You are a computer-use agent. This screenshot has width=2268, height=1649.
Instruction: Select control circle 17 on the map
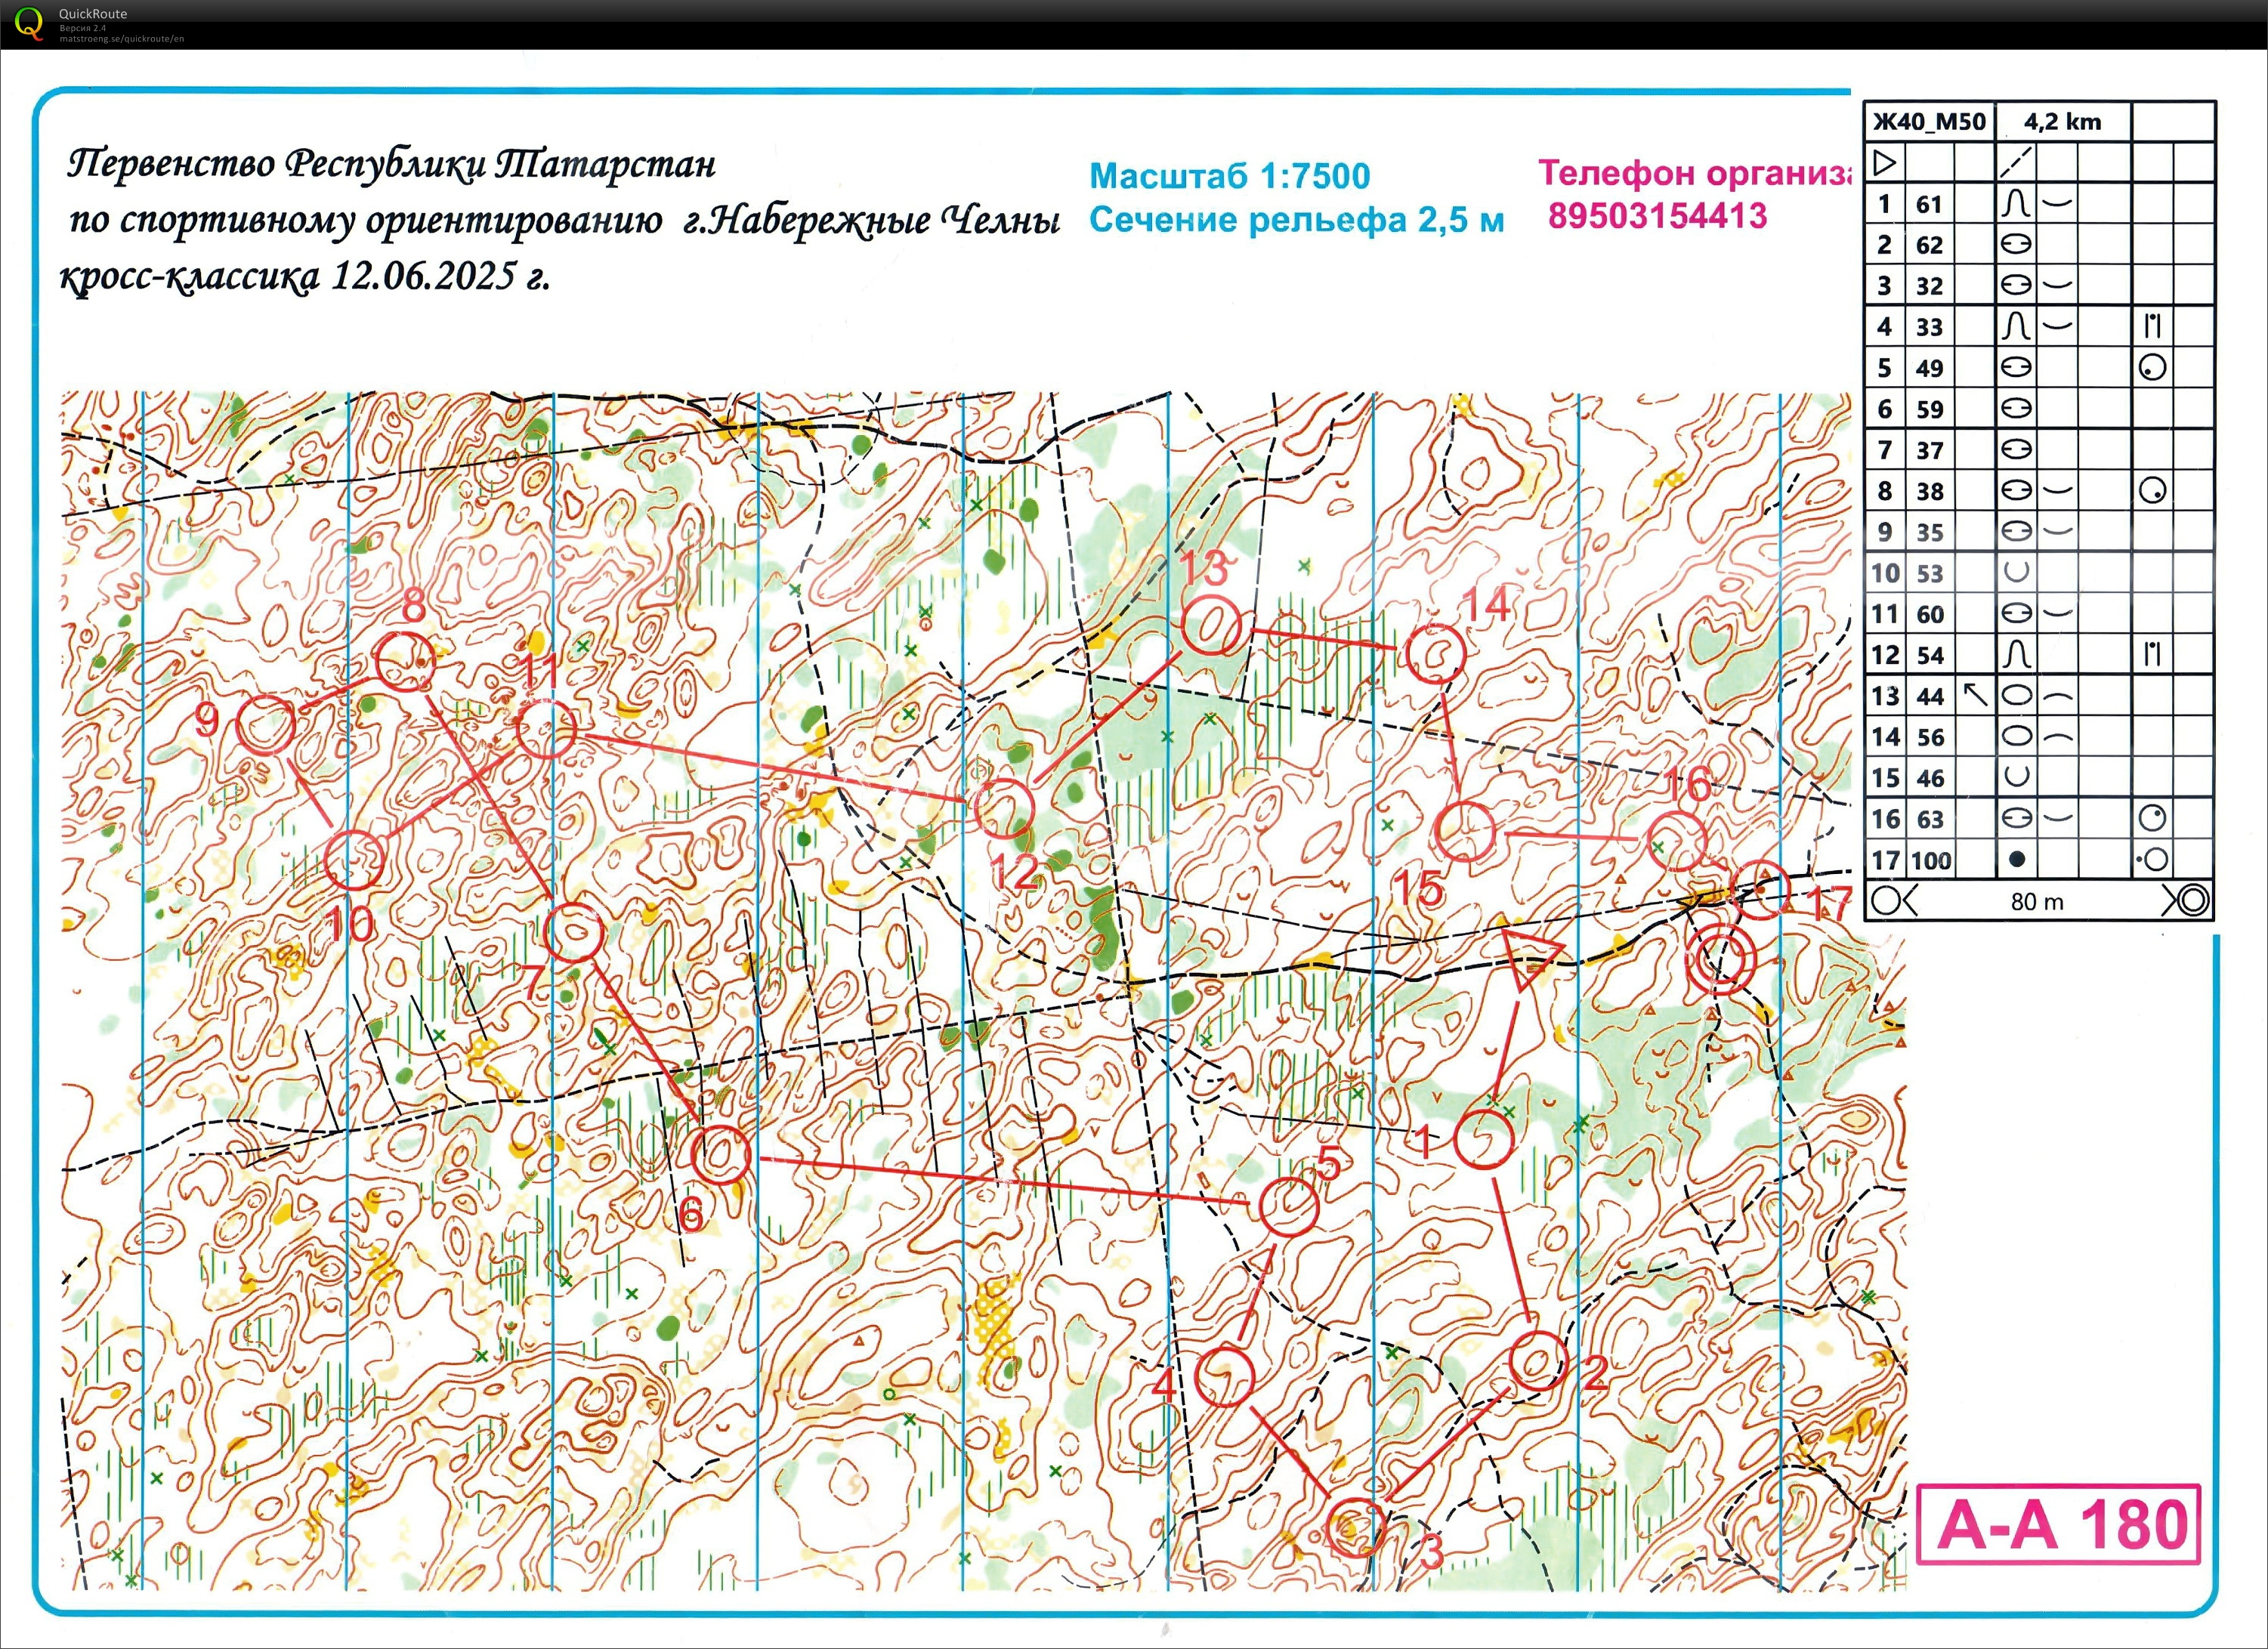(x=1759, y=889)
